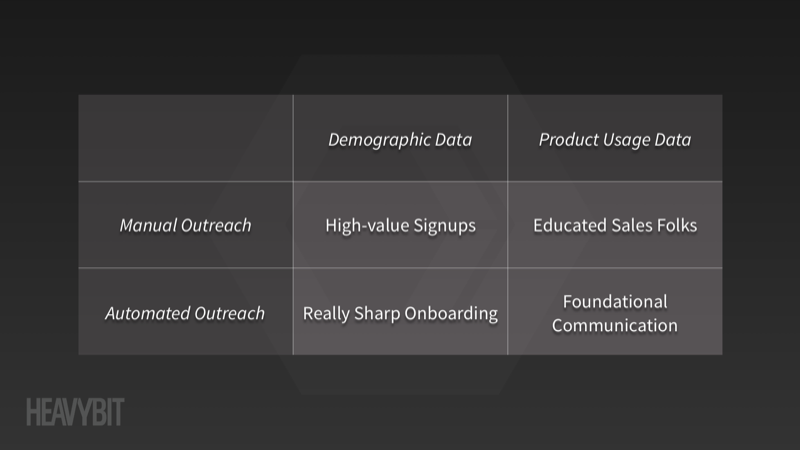Choose the Manual Outreach row label
This screenshot has width=800, height=450.
[x=186, y=224]
